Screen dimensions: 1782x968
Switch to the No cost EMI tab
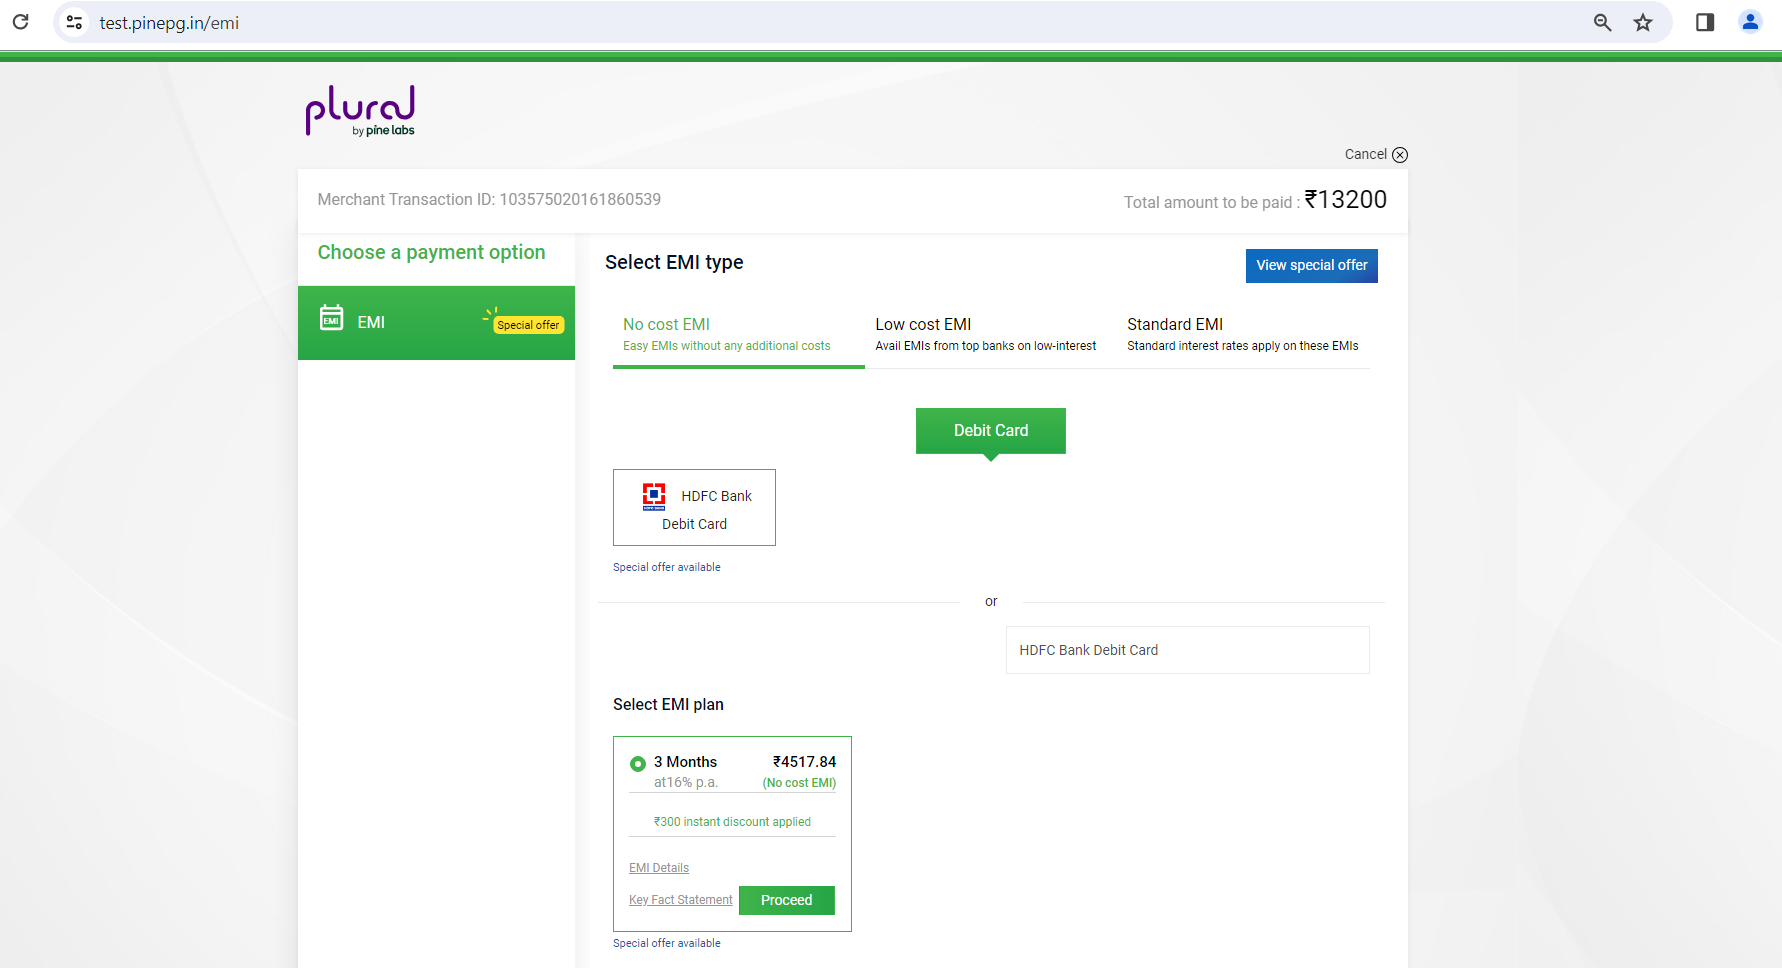pos(727,334)
